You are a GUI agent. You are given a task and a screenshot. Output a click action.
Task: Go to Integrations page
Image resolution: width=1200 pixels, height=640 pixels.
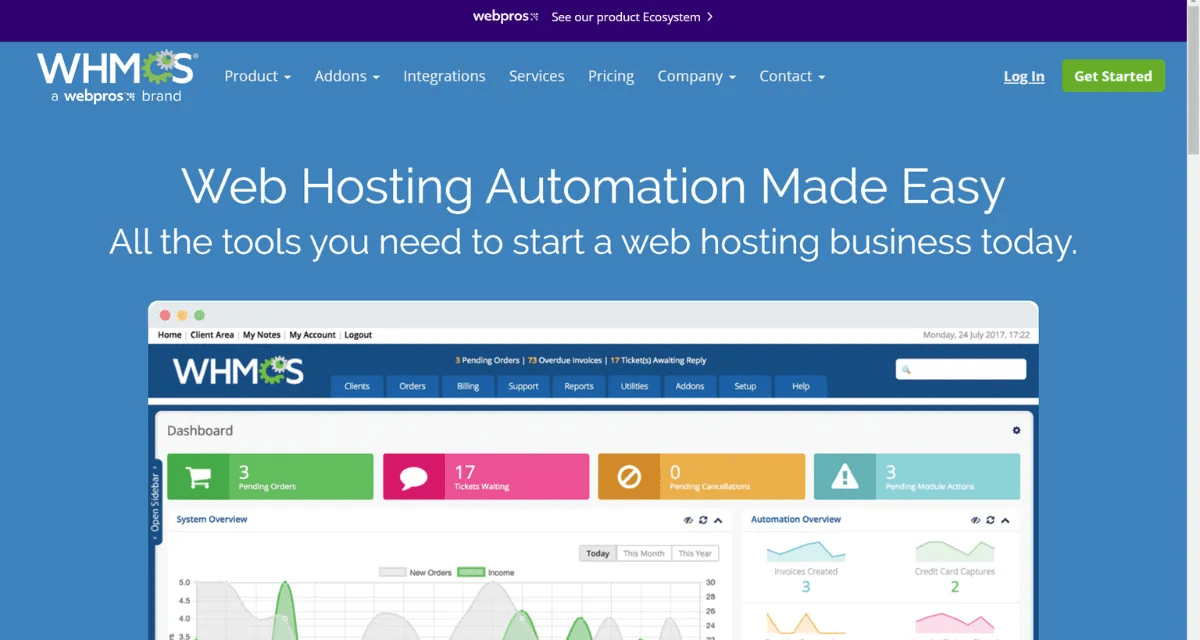click(x=444, y=76)
